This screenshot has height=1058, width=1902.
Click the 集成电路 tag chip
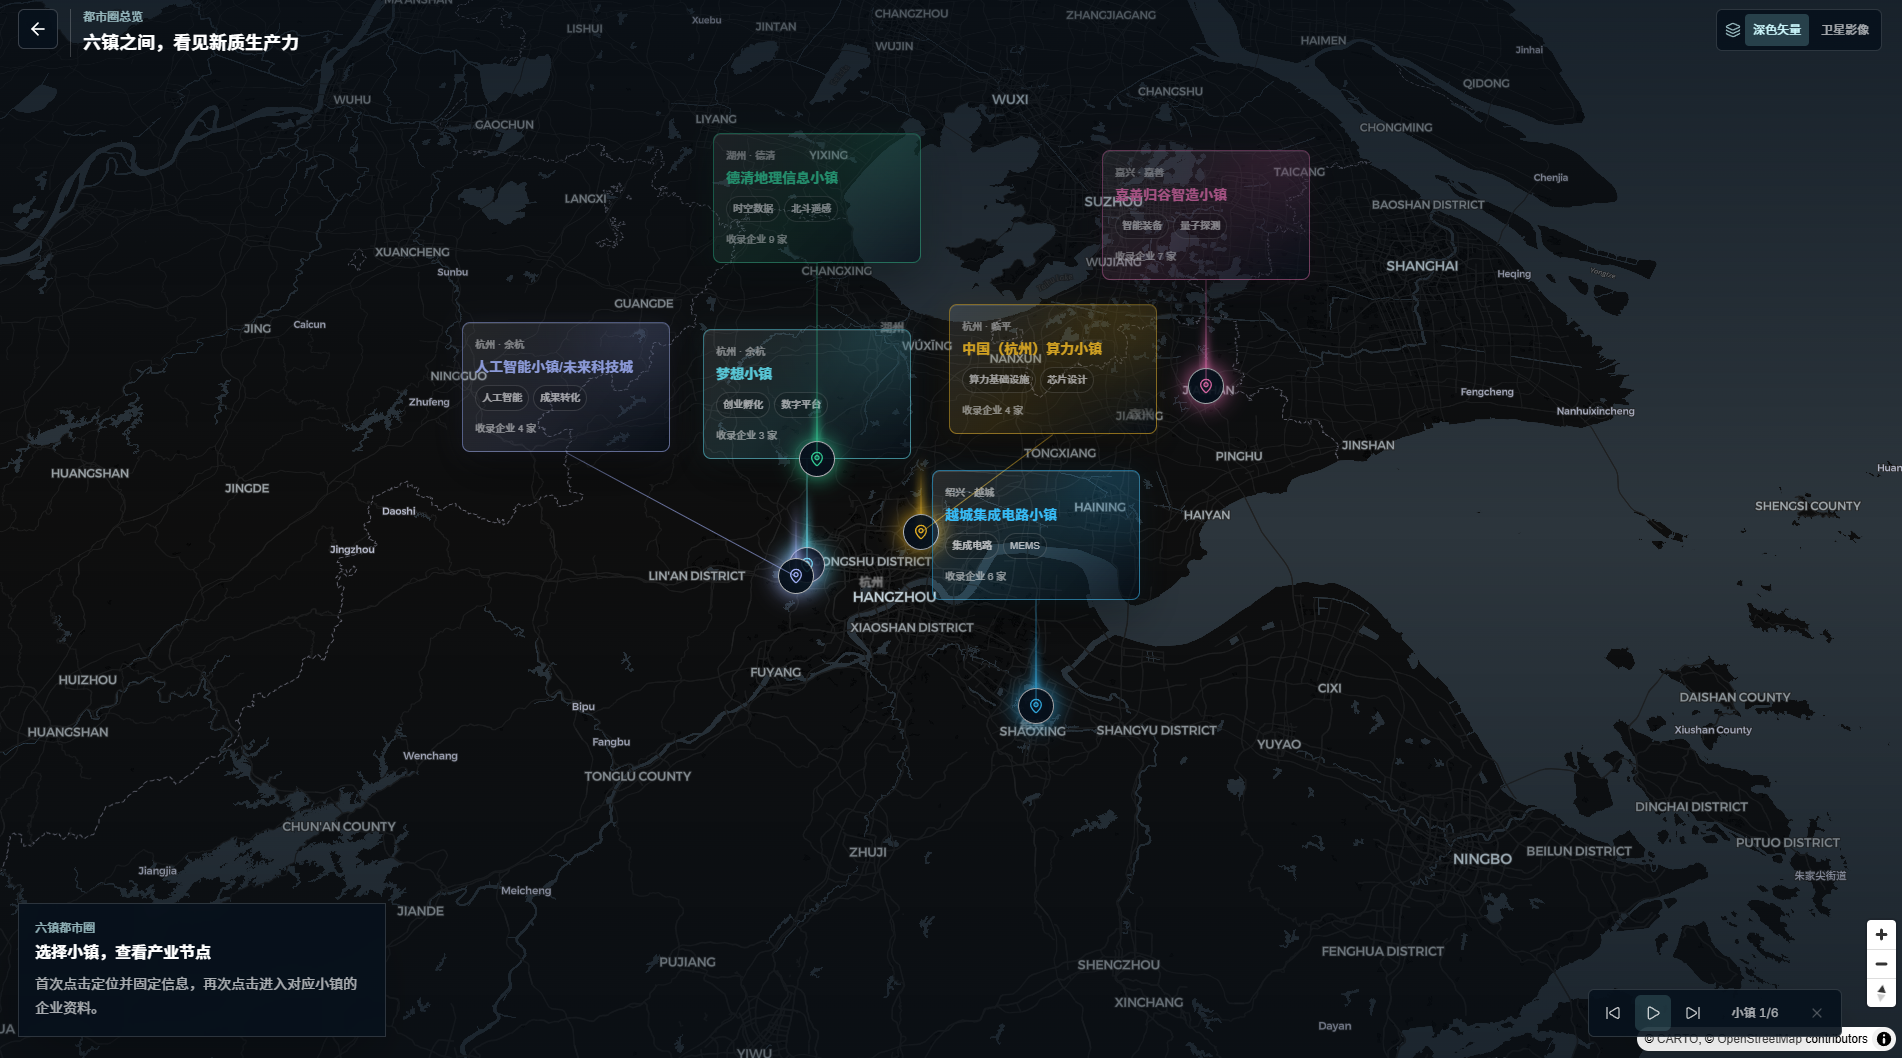[972, 546]
